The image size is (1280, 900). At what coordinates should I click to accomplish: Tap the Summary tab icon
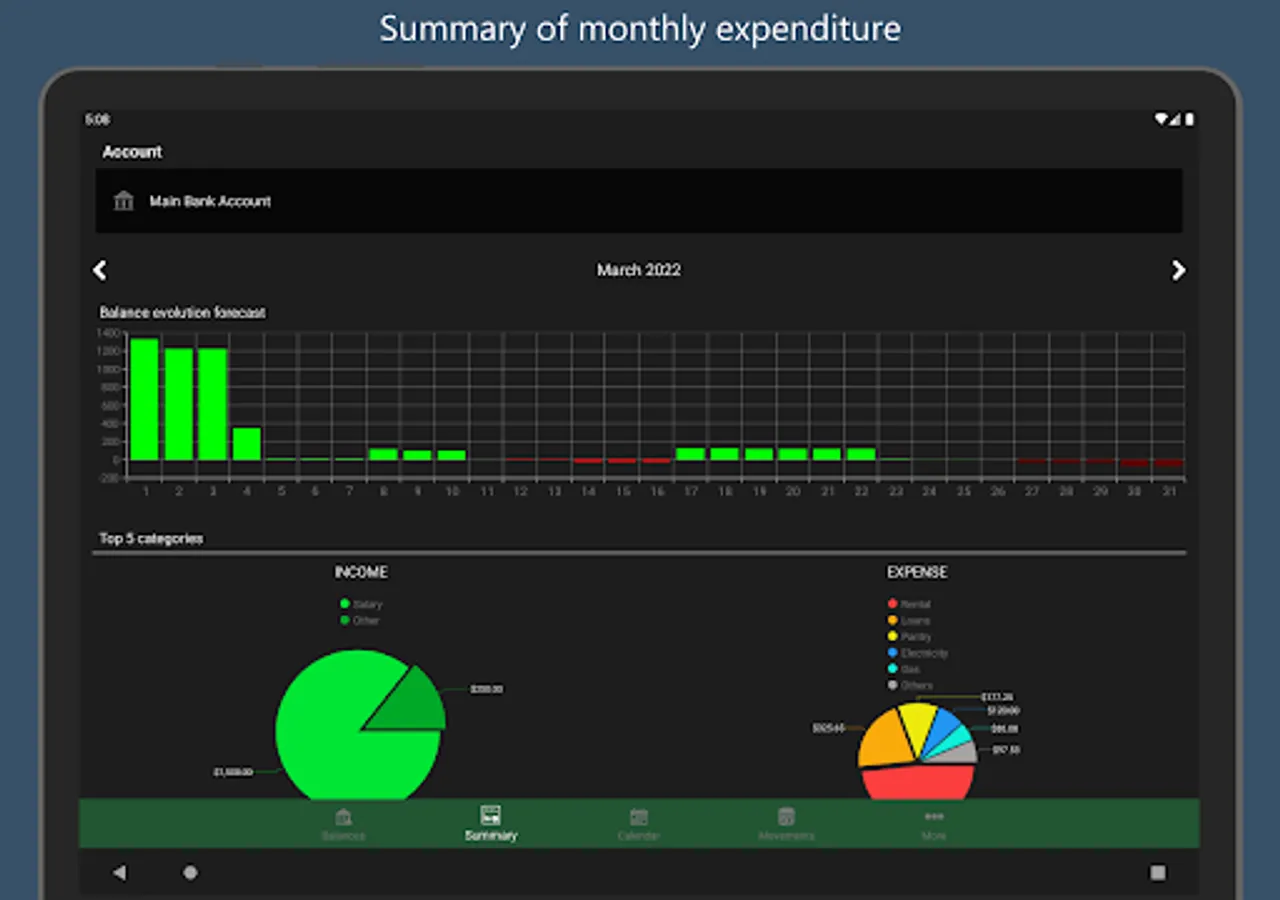pos(490,815)
